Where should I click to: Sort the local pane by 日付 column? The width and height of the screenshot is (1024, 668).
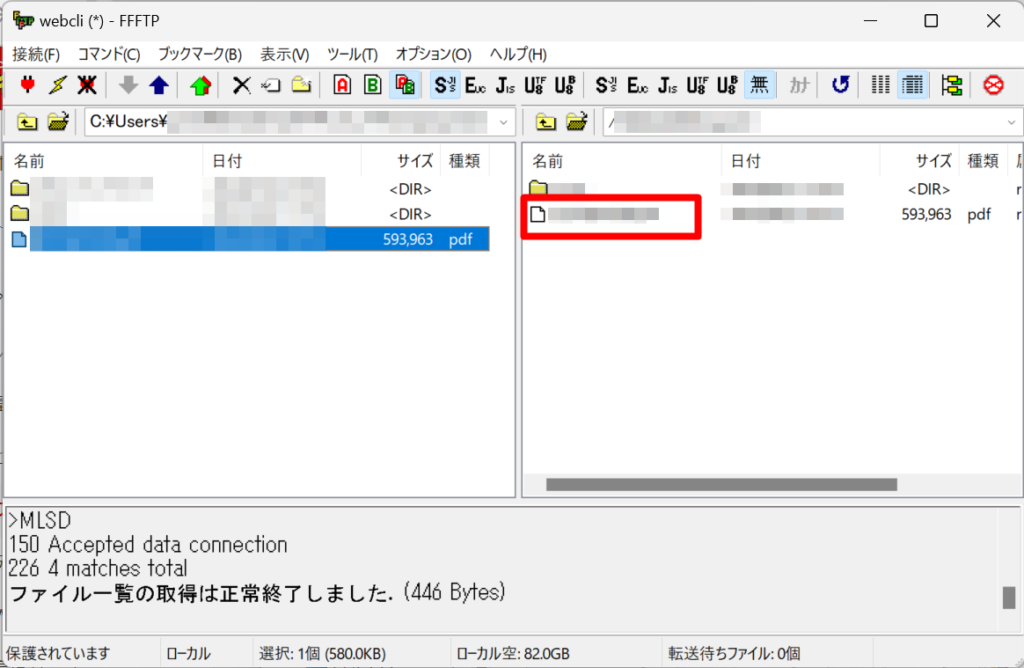click(x=282, y=161)
